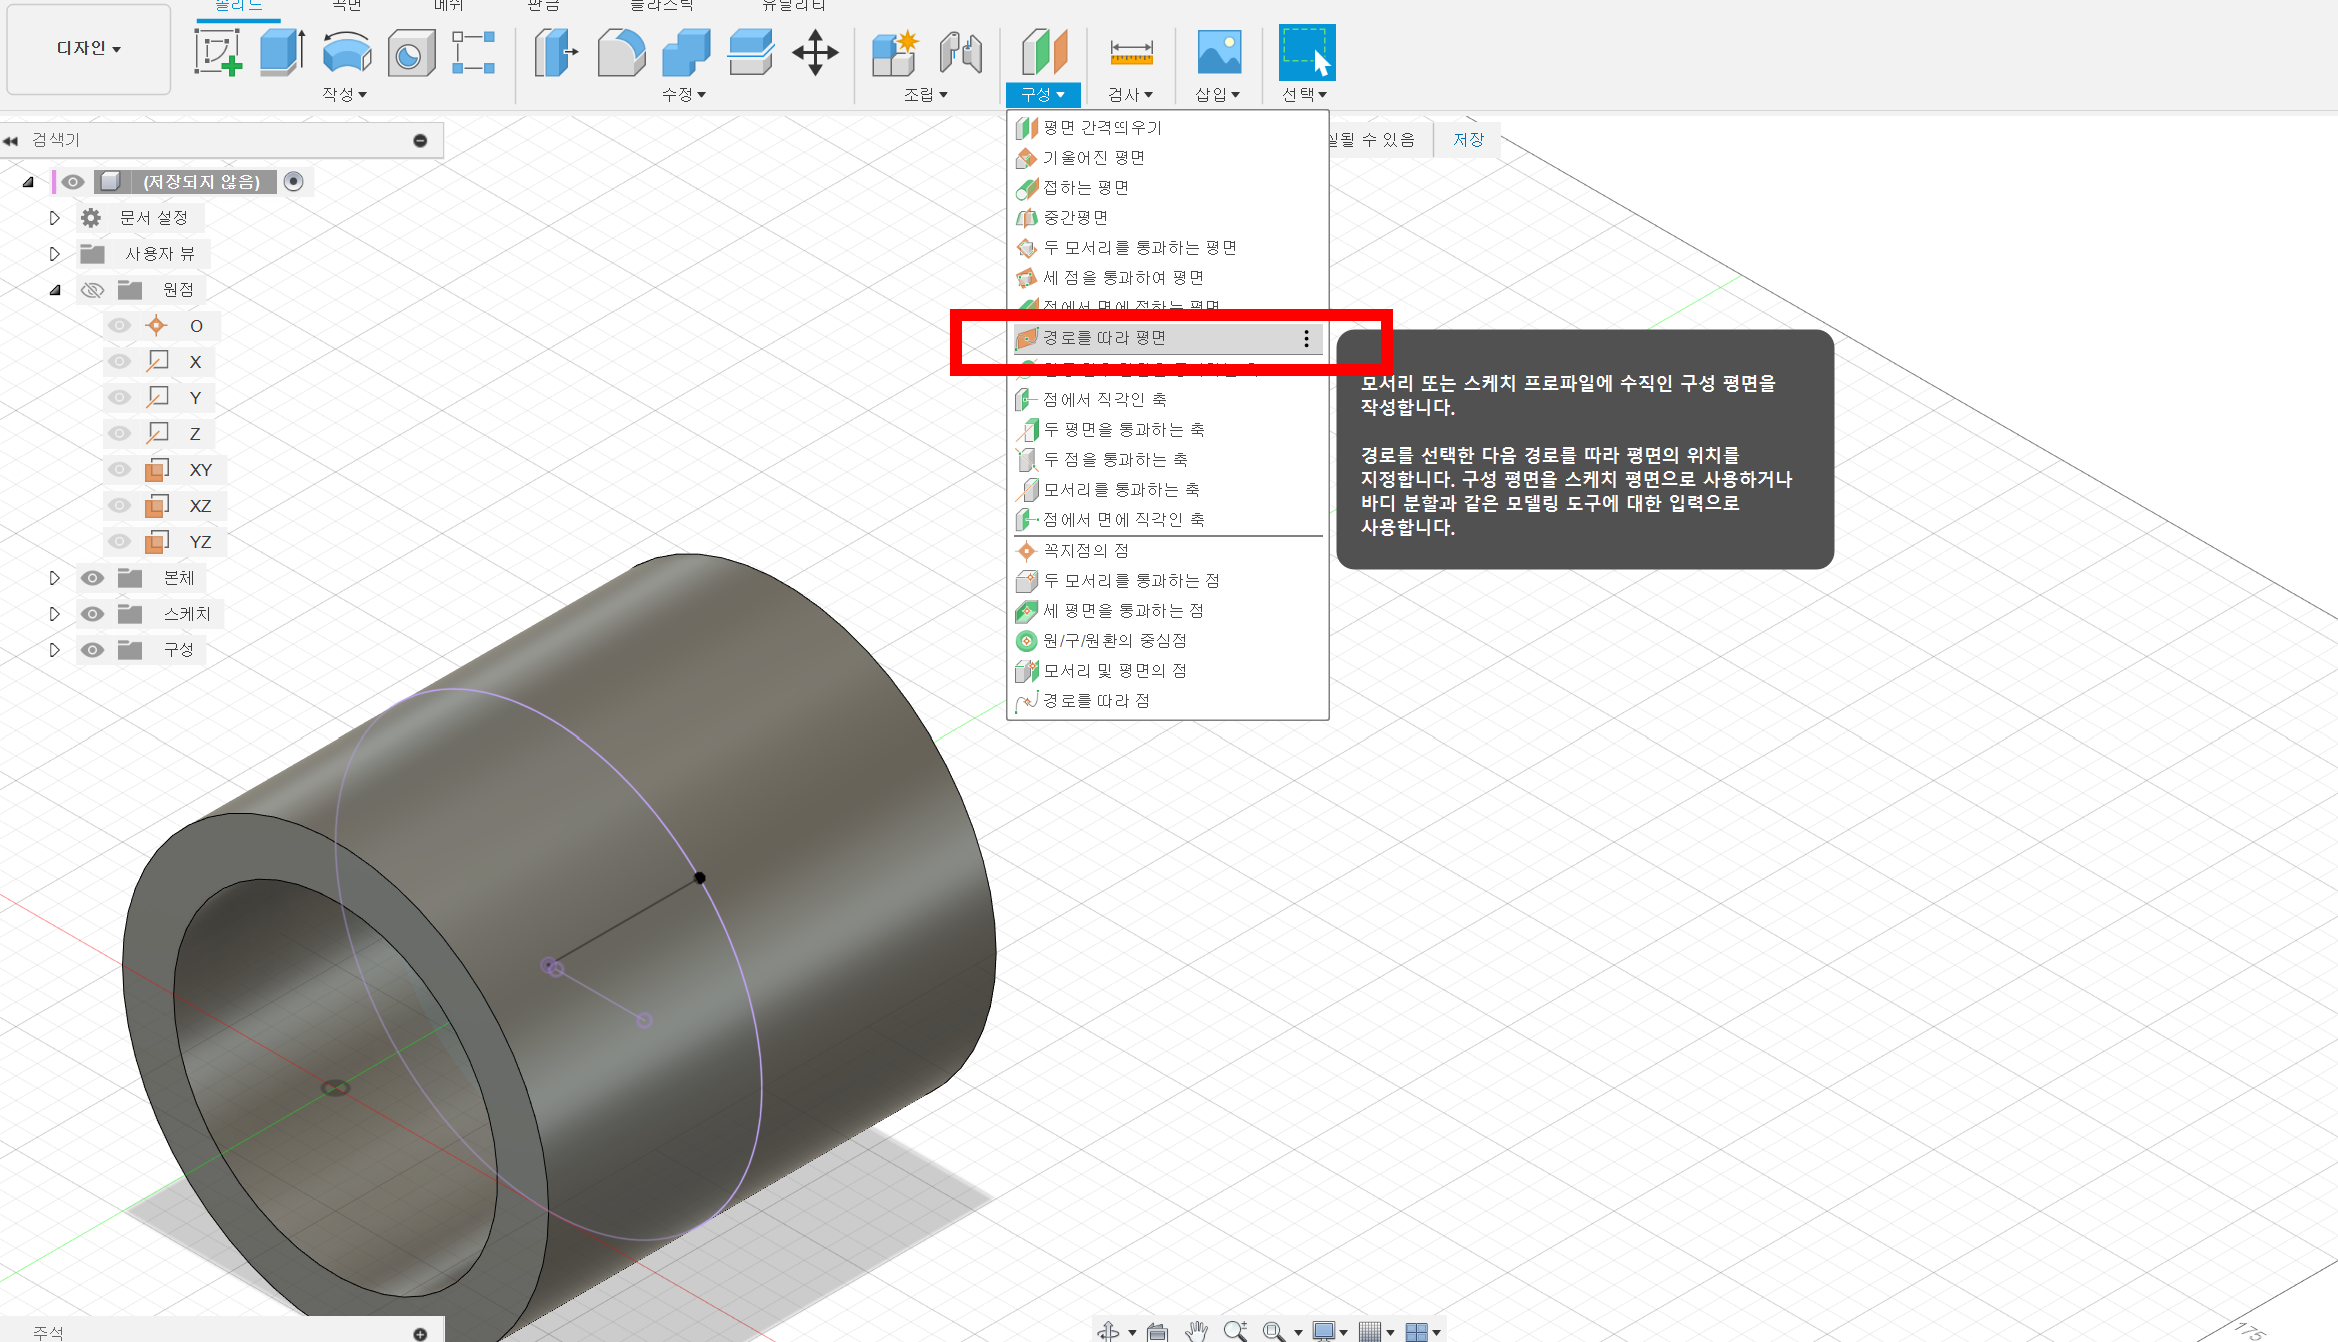Select the Press Pull tool icon
This screenshot has width=2338, height=1342.
point(555,52)
